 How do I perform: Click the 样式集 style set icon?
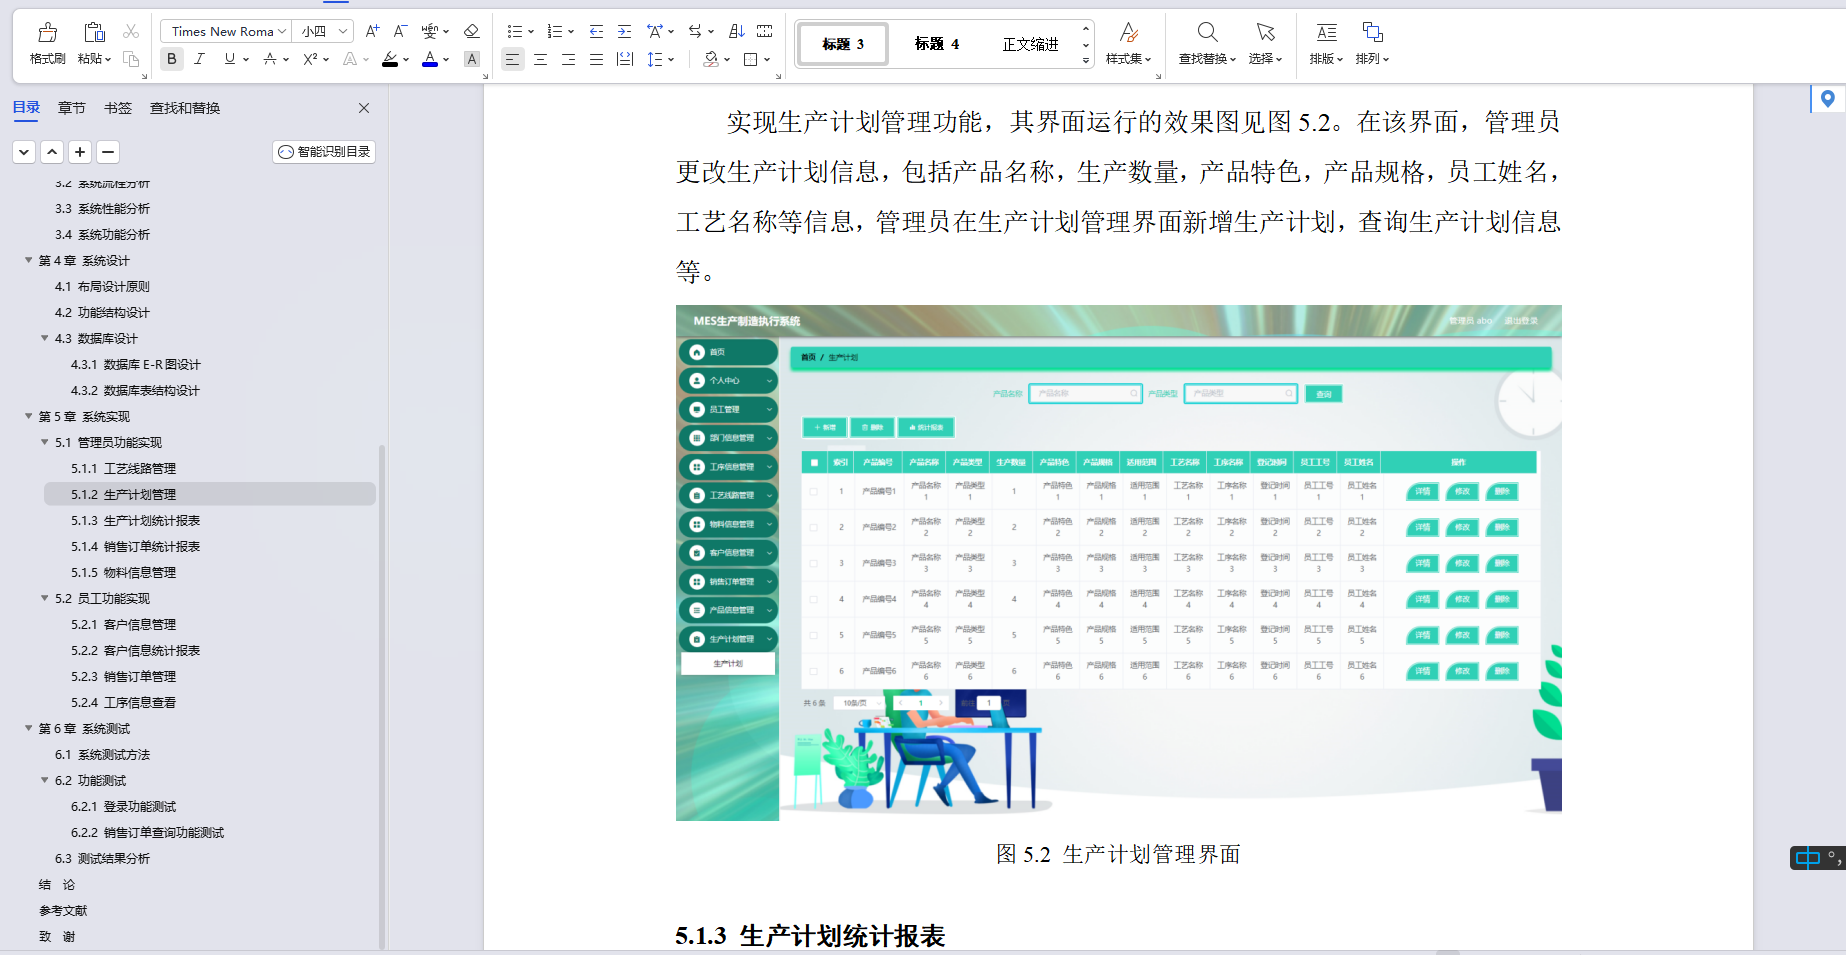pos(1128,33)
